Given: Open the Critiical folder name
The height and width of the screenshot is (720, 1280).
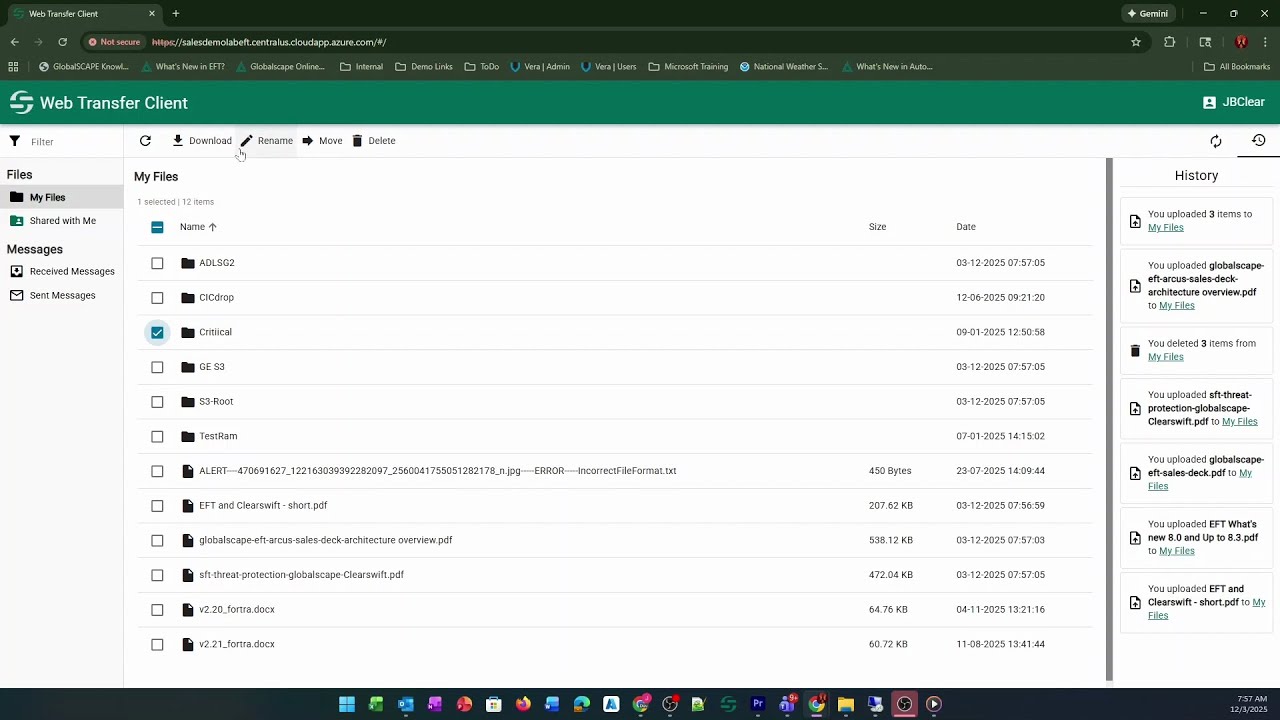Looking at the screenshot, I should pyautogui.click(x=215, y=332).
